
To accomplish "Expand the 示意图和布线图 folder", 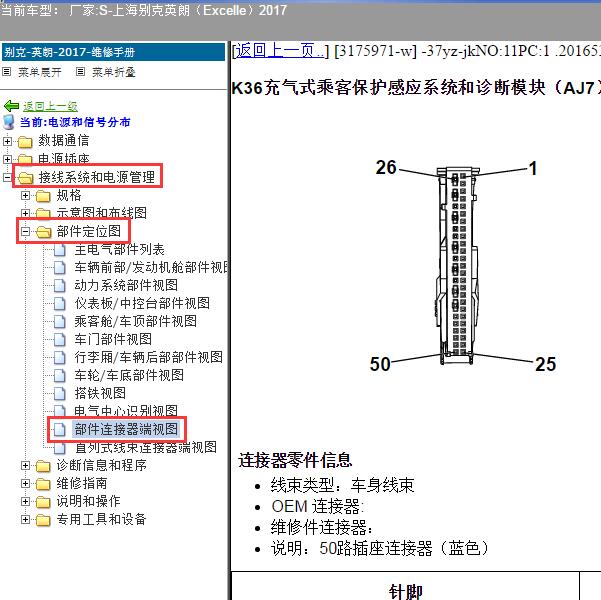I will (x=25, y=213).
